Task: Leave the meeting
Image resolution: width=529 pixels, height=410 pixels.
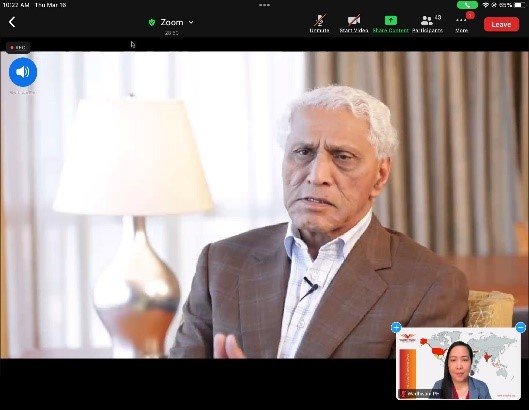Action: pos(501,24)
